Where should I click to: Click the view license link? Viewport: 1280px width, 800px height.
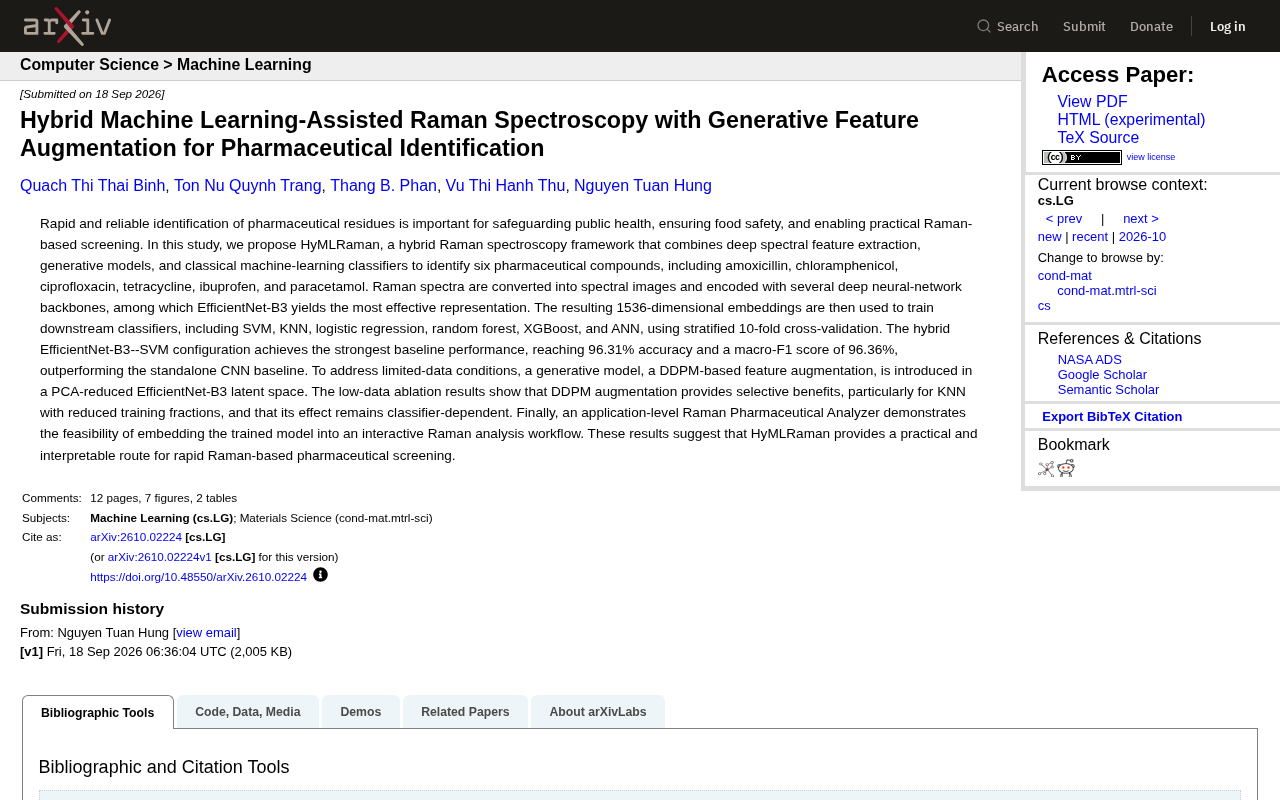click(x=1151, y=157)
